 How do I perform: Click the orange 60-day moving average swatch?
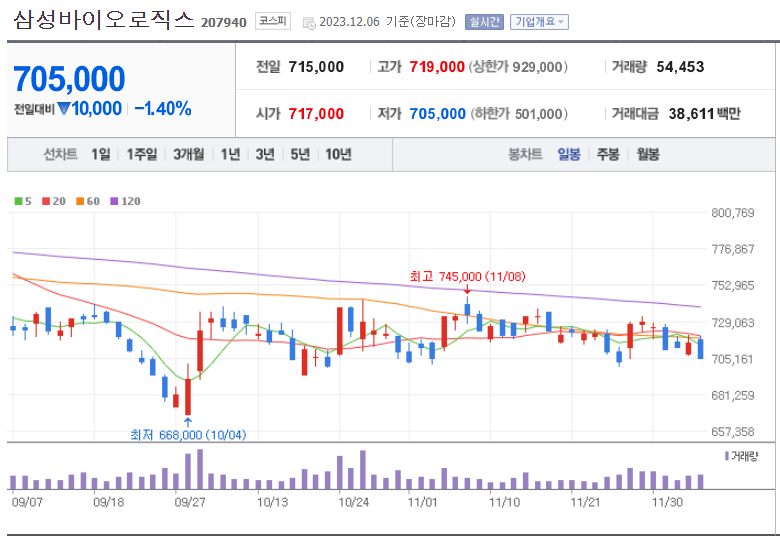click(80, 201)
